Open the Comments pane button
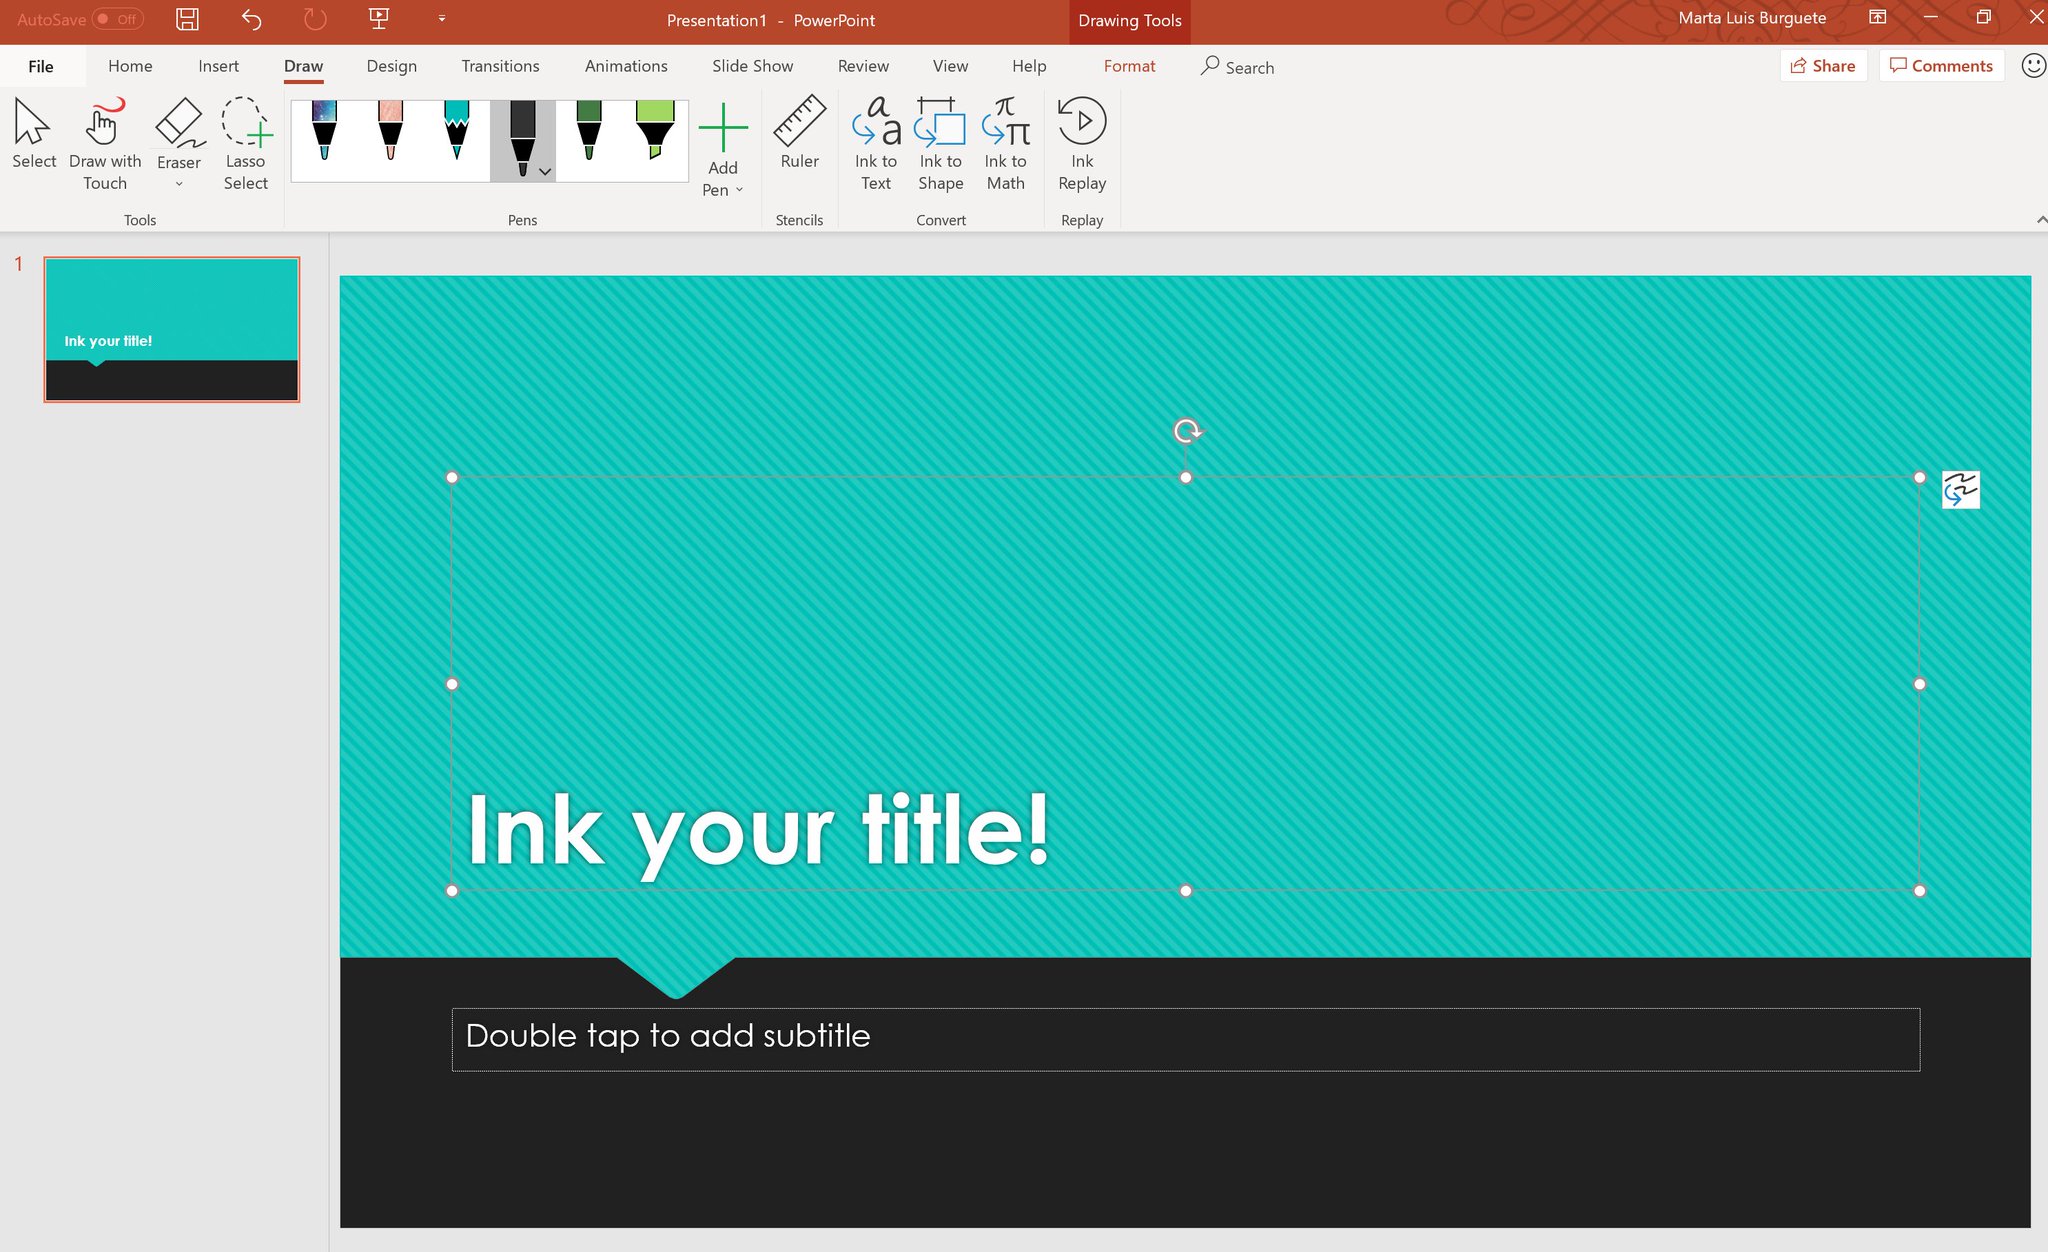The height and width of the screenshot is (1252, 2048). 1941,66
